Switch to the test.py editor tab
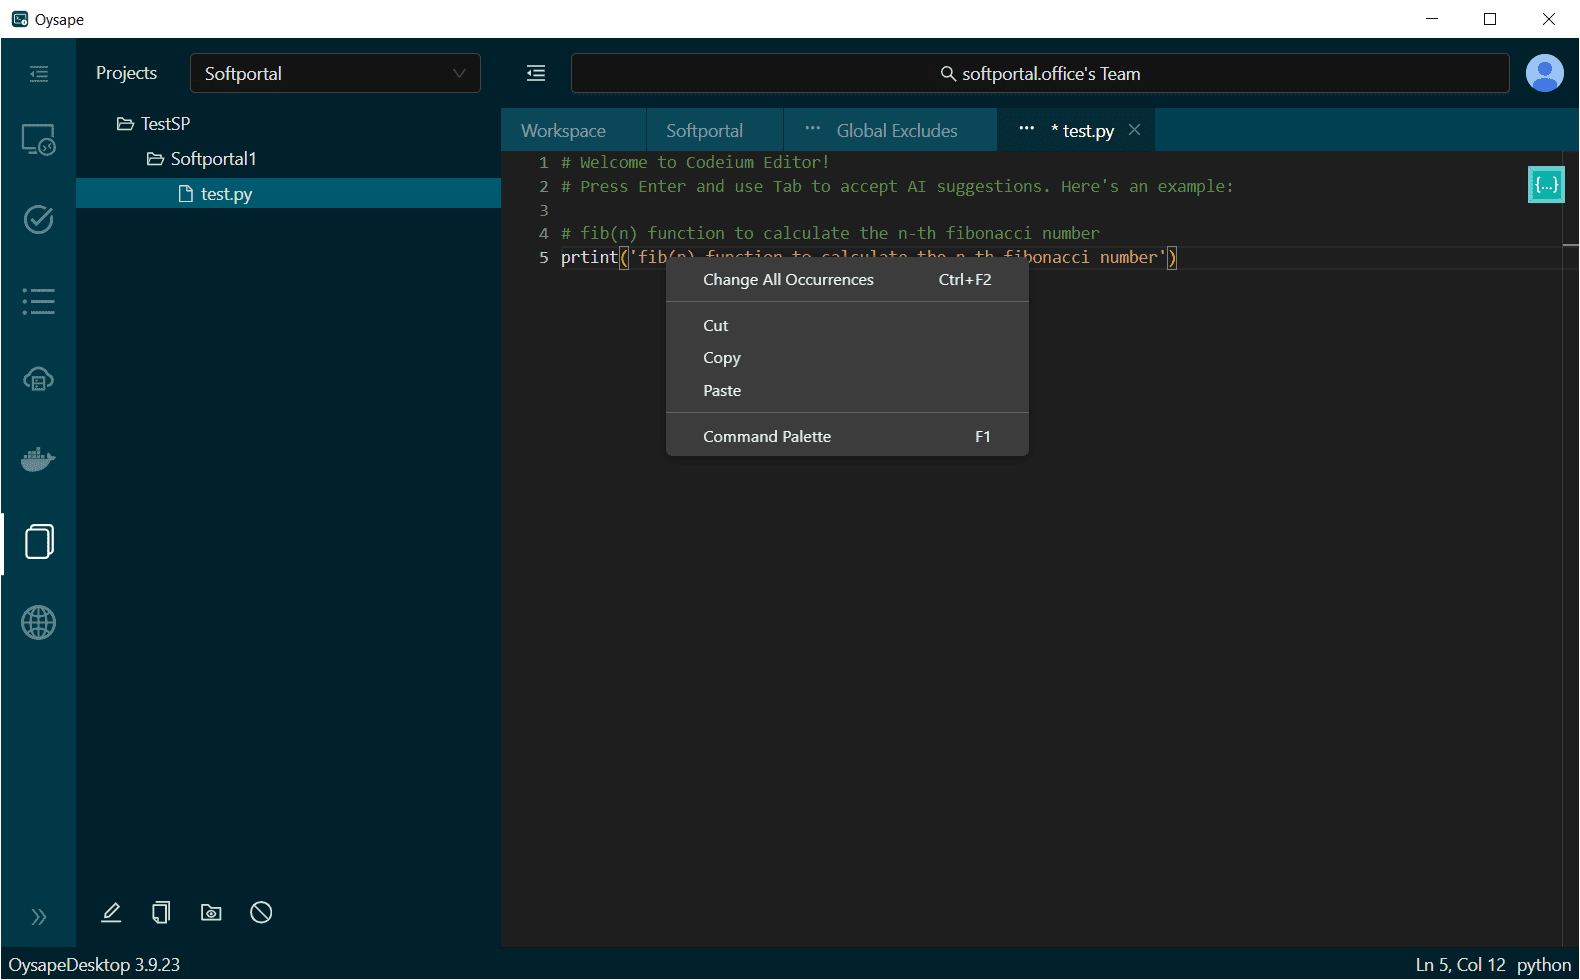1580x980 pixels. coord(1088,131)
